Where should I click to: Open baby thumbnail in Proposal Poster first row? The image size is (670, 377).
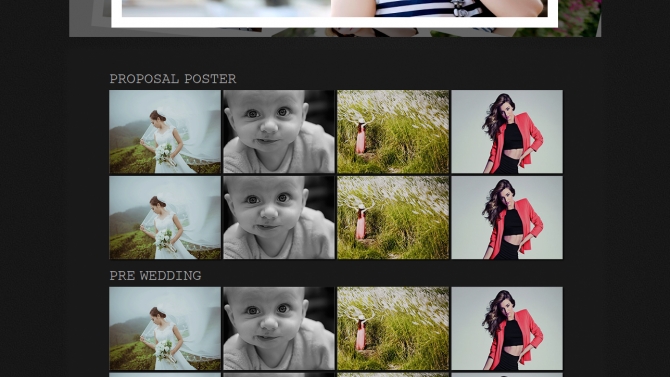279,132
